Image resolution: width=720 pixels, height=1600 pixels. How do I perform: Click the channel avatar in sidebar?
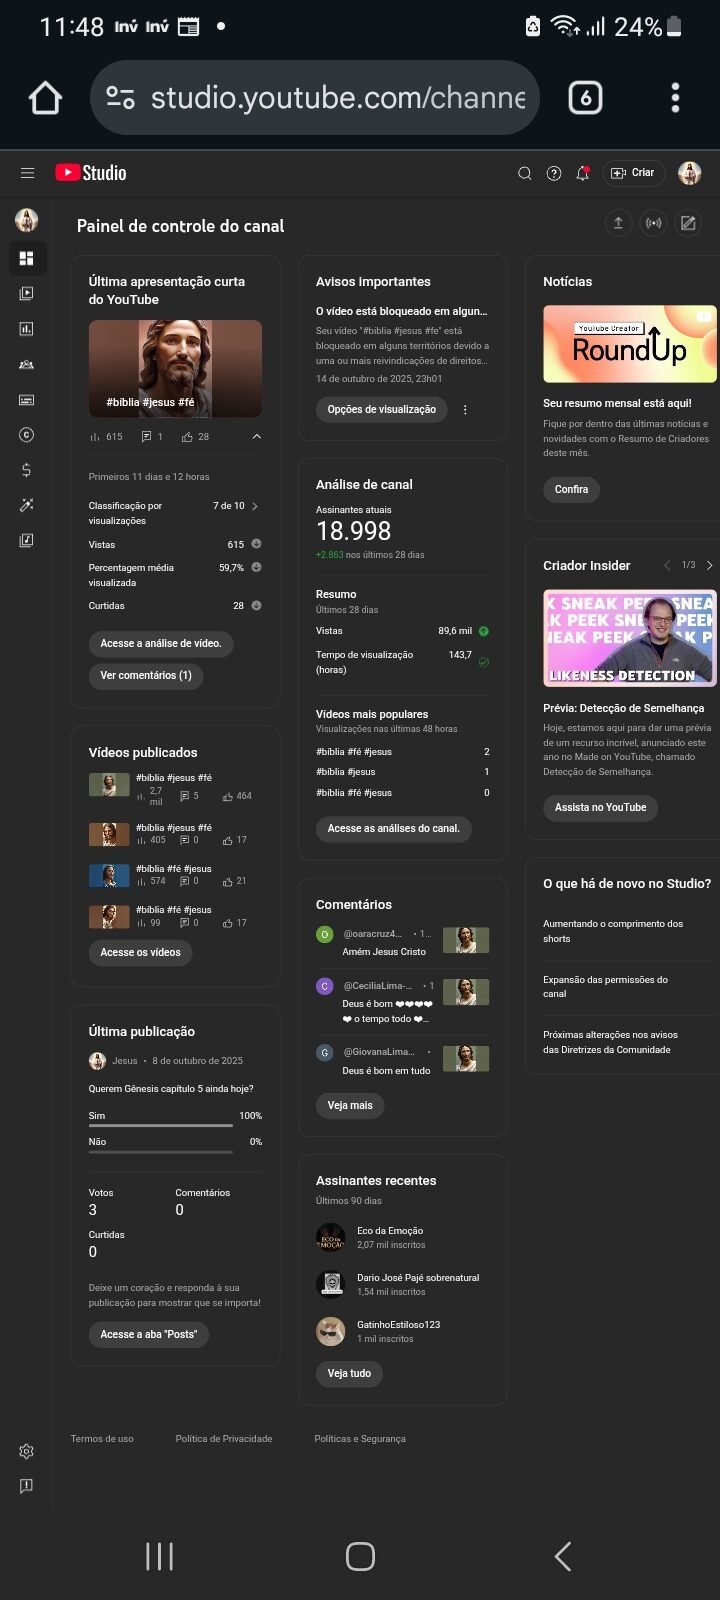[x=27, y=220]
